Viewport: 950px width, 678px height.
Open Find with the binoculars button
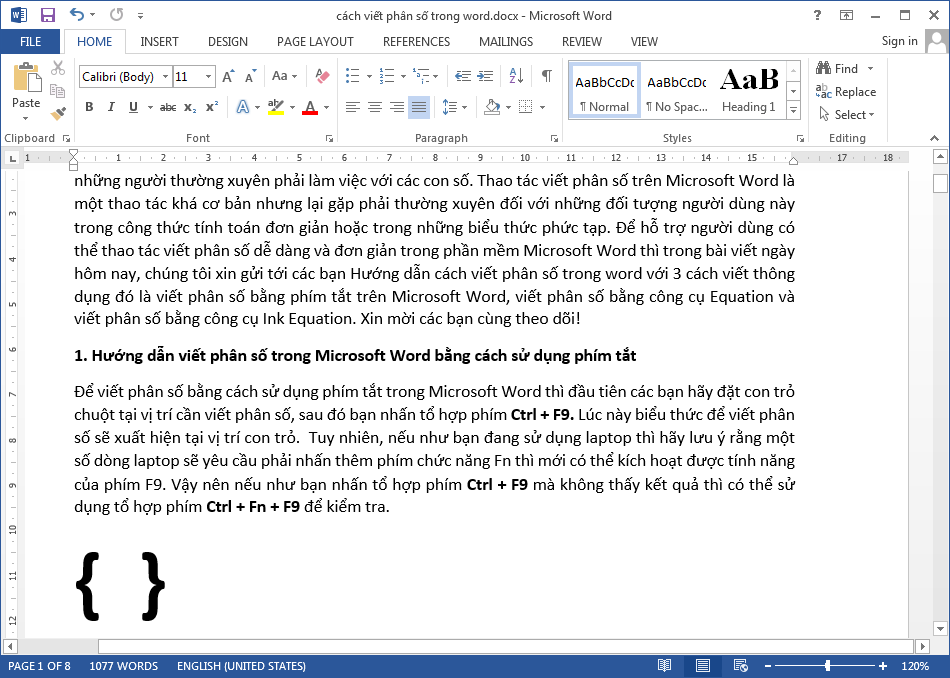(837, 68)
